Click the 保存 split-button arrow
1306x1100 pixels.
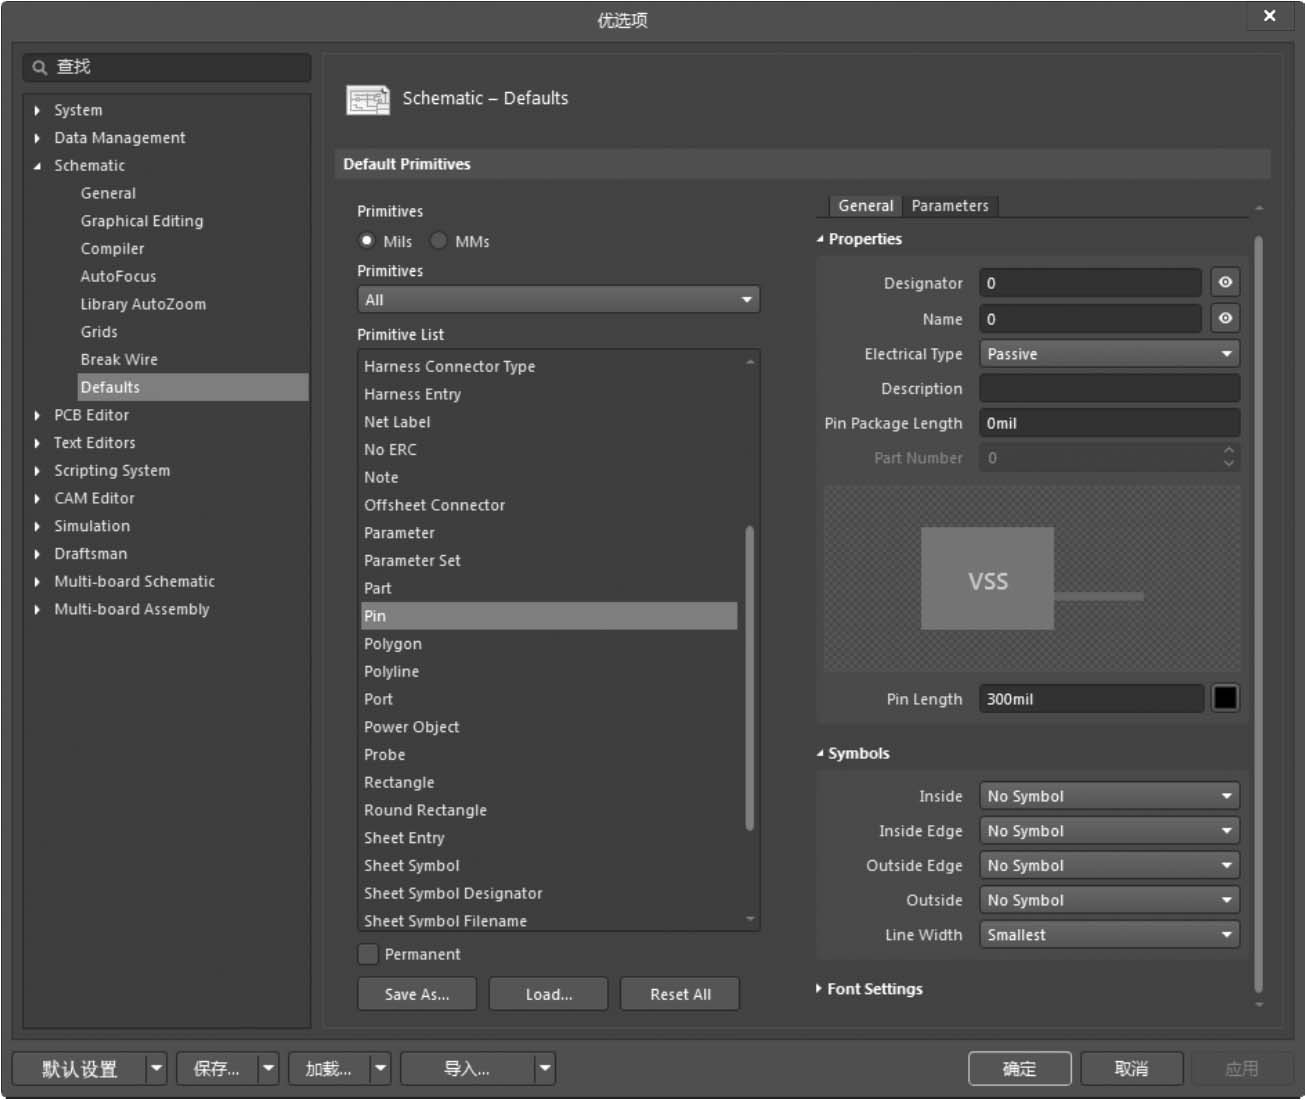(268, 1069)
